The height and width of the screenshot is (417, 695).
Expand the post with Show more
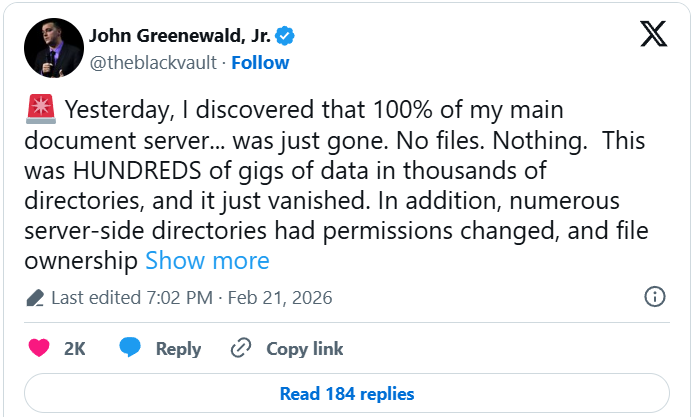coord(207,261)
